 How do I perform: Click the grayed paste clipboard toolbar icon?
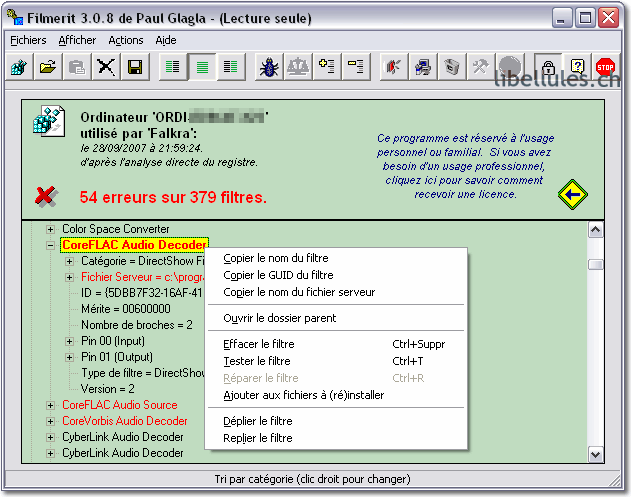77,67
